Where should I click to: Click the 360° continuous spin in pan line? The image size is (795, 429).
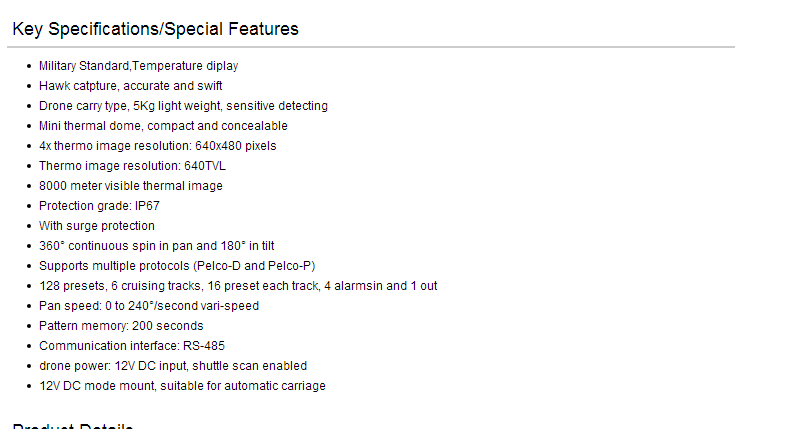click(156, 246)
